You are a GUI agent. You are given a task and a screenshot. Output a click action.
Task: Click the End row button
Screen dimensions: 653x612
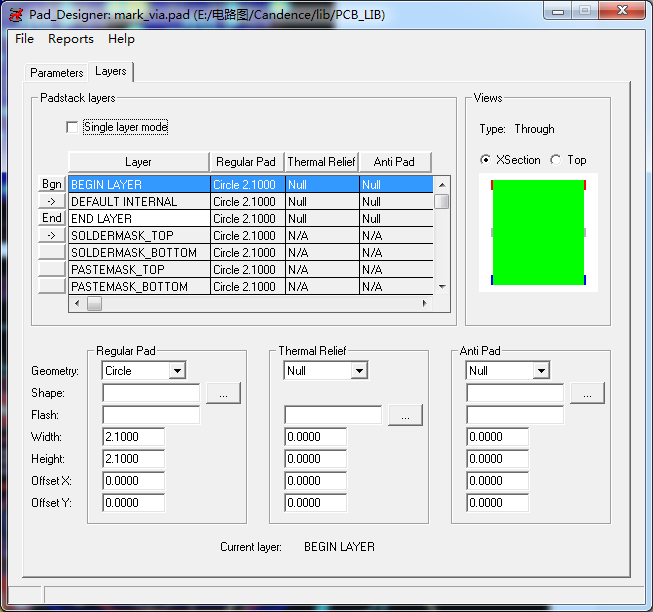[52, 218]
